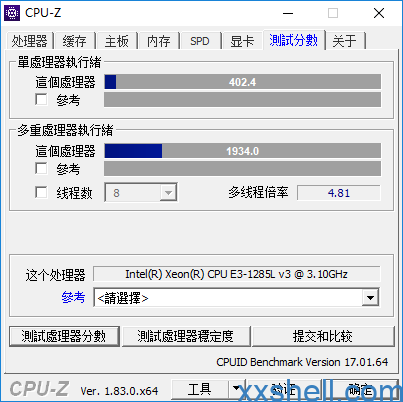Click the single-thread score bar 402.4
This screenshot has width=403, height=402.
coord(242,82)
